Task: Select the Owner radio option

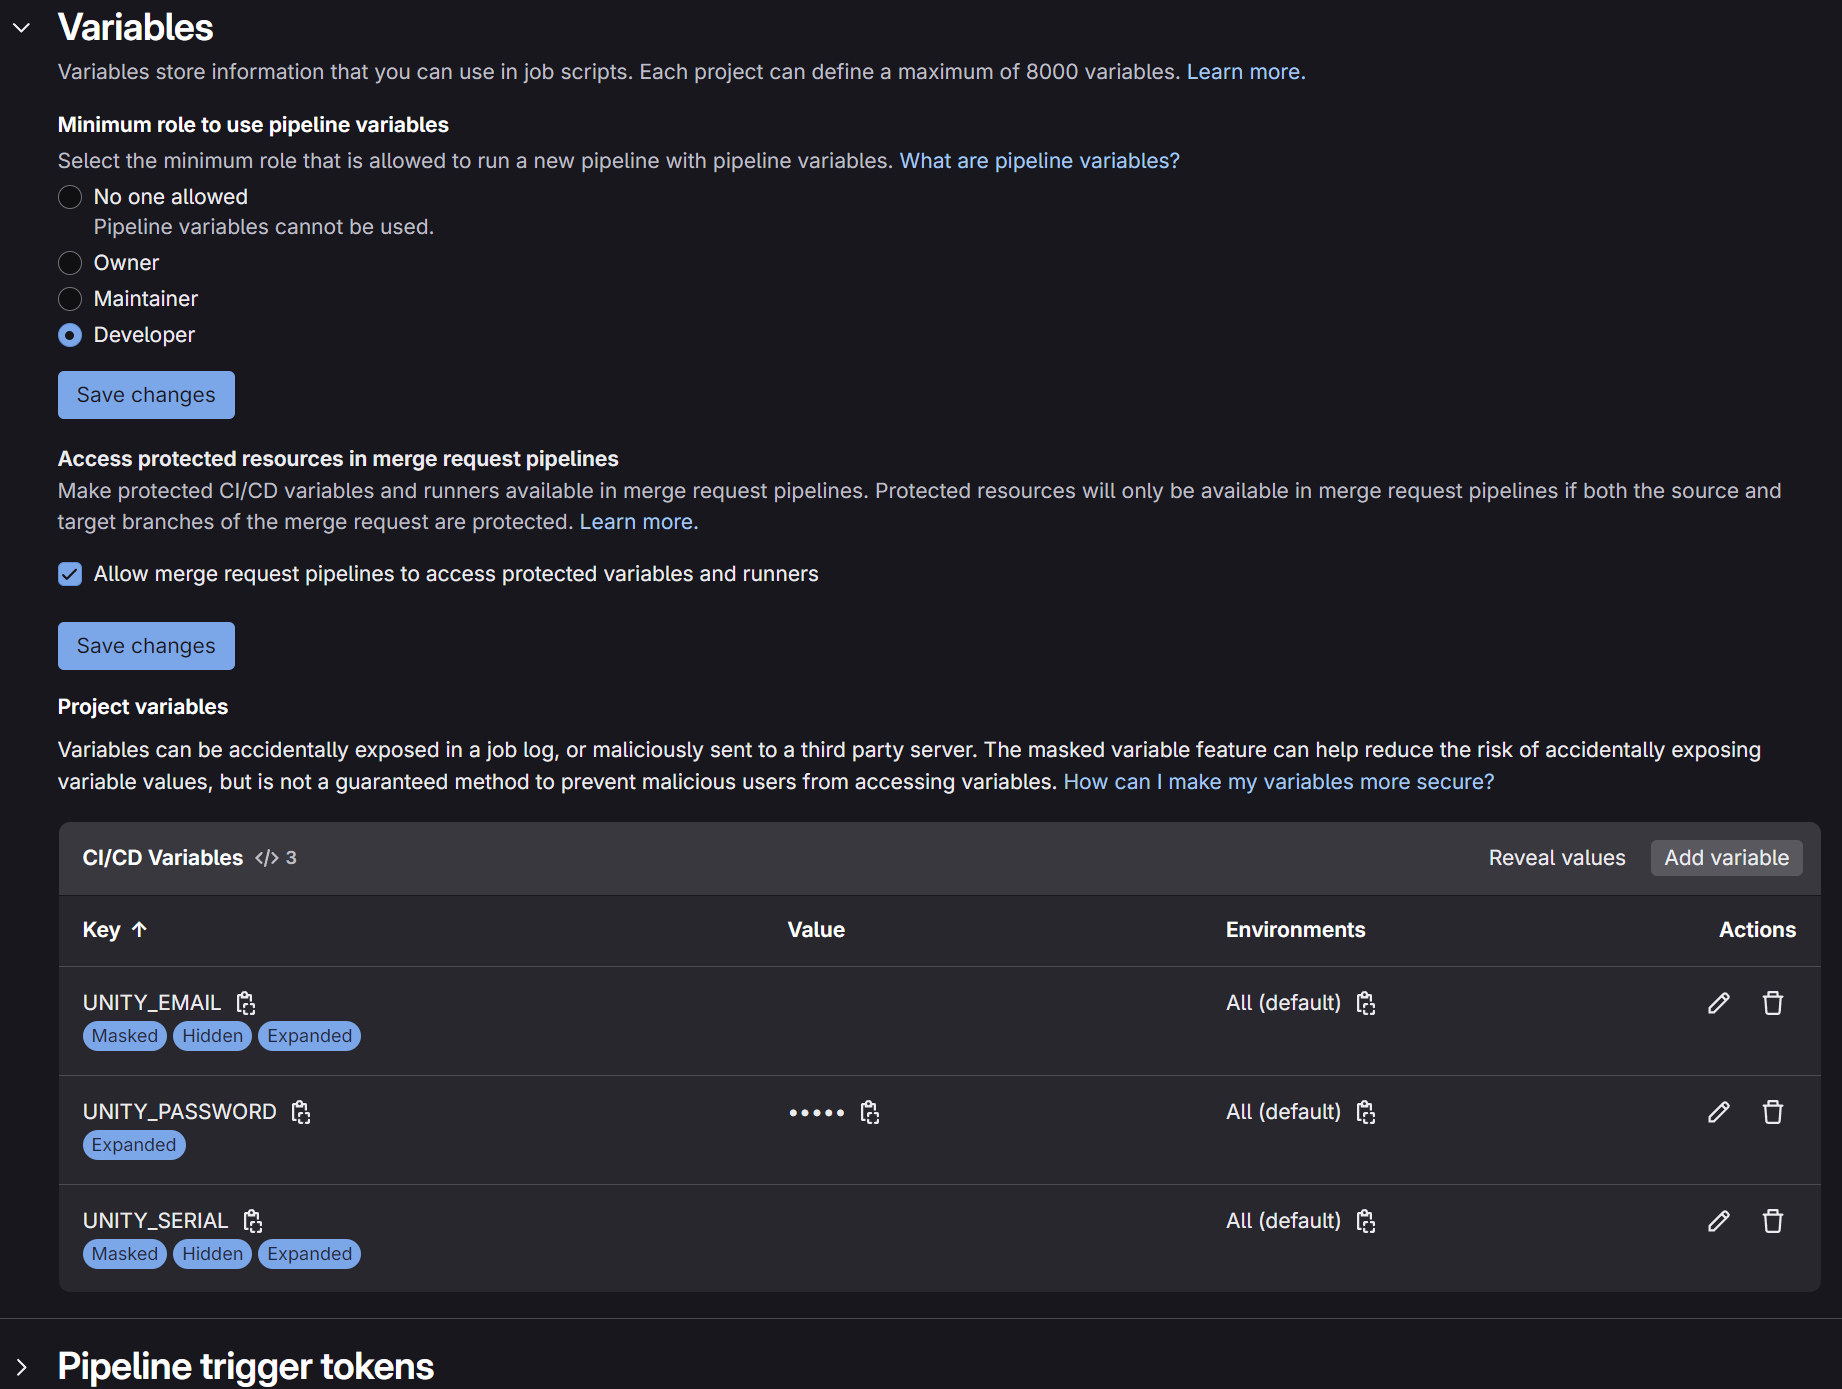Action: tap(70, 263)
